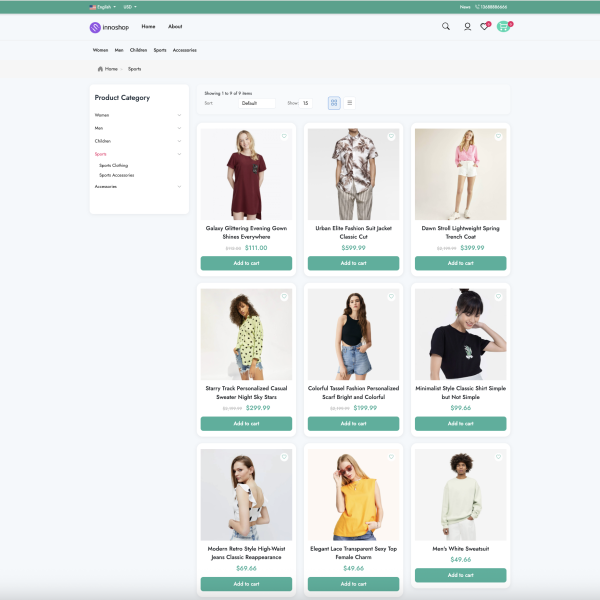Screen dimensions: 600x600
Task: Favorite the Galaxy Glittering Evening Gown with heart
Action: 284,137
